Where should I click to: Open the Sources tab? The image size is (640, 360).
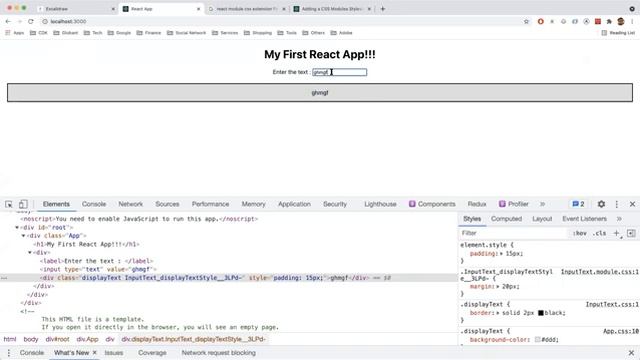tap(167, 204)
